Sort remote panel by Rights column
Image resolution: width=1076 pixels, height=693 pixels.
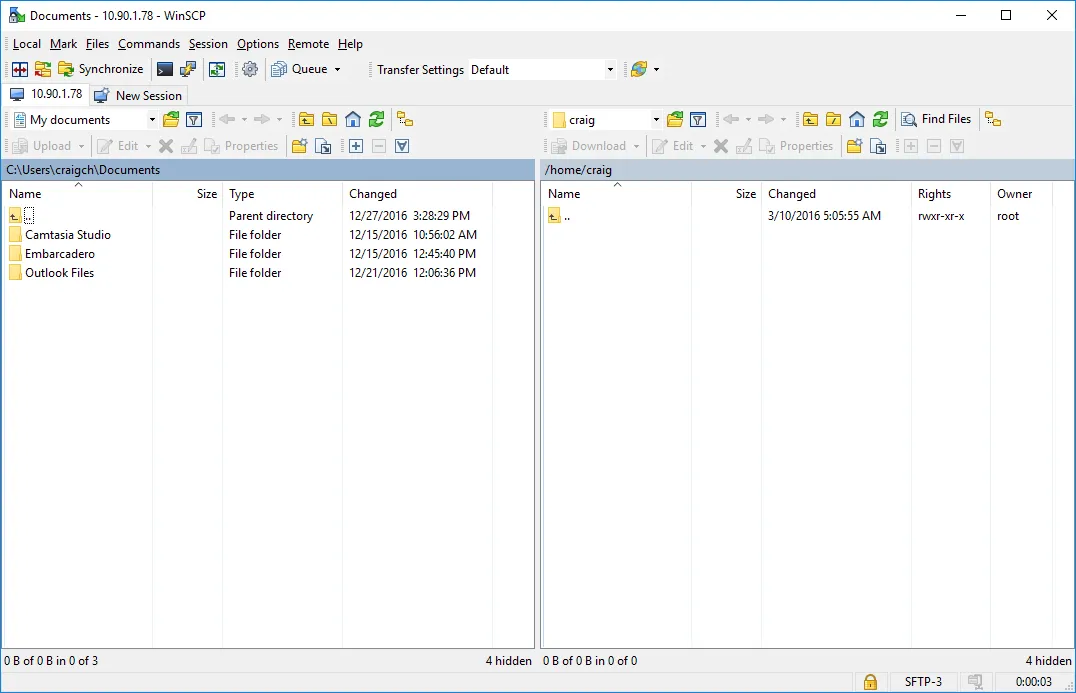[950, 194]
